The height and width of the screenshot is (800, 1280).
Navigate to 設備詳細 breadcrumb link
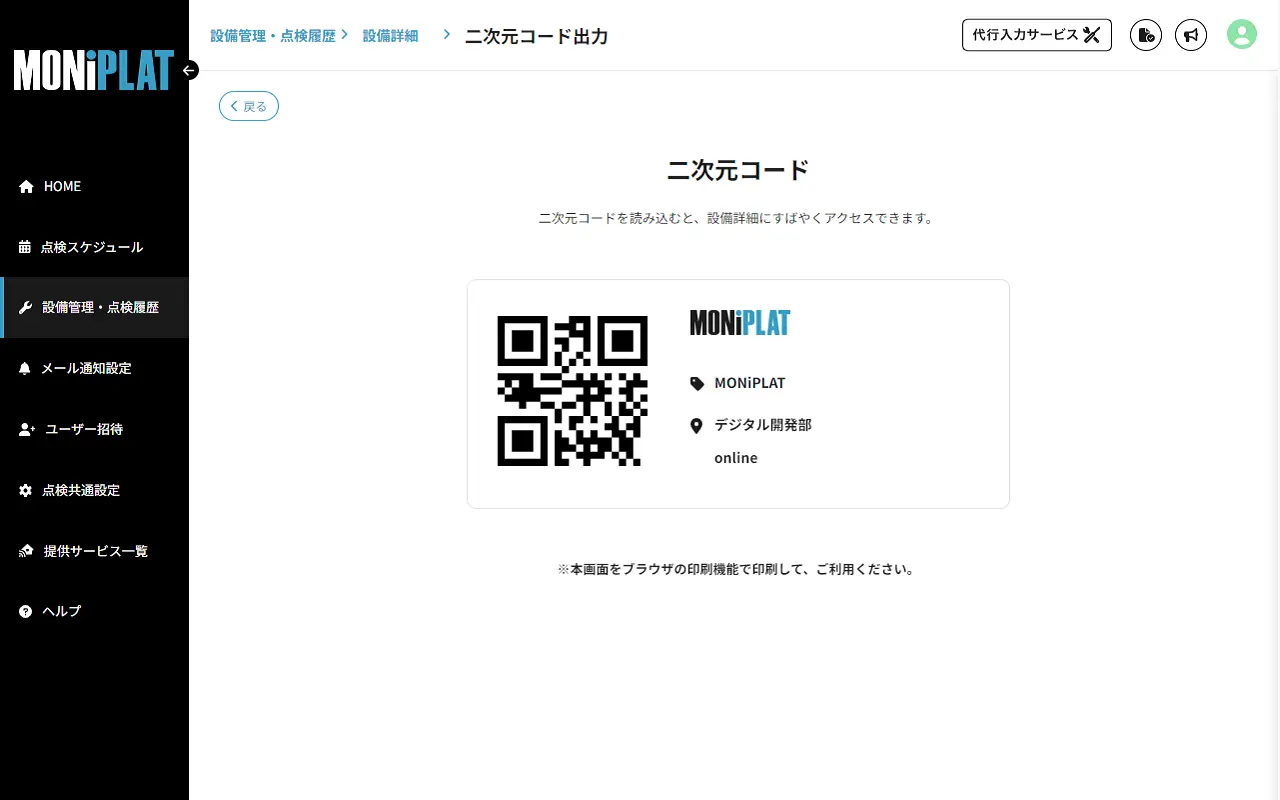click(x=391, y=34)
